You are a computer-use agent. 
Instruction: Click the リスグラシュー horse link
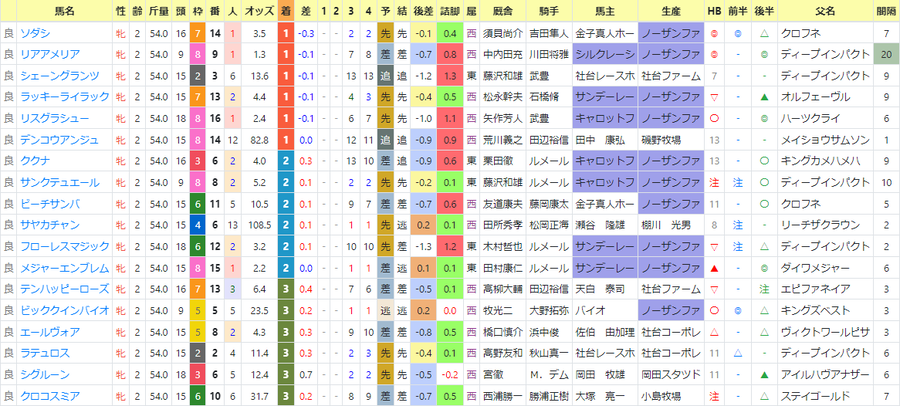54,119
